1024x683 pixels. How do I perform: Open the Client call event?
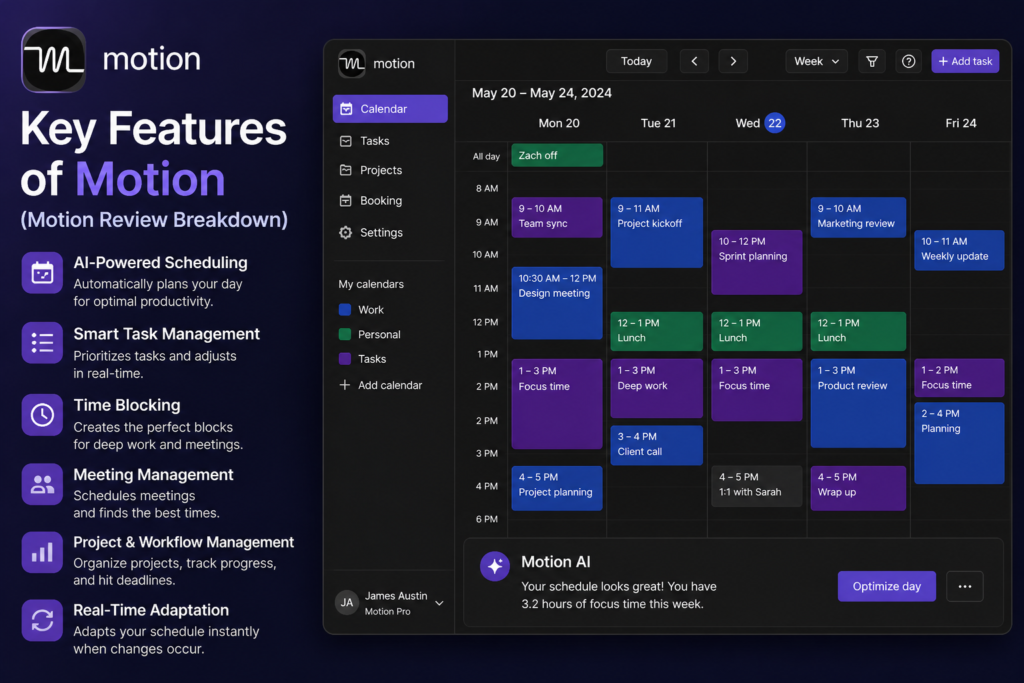[x=656, y=445]
